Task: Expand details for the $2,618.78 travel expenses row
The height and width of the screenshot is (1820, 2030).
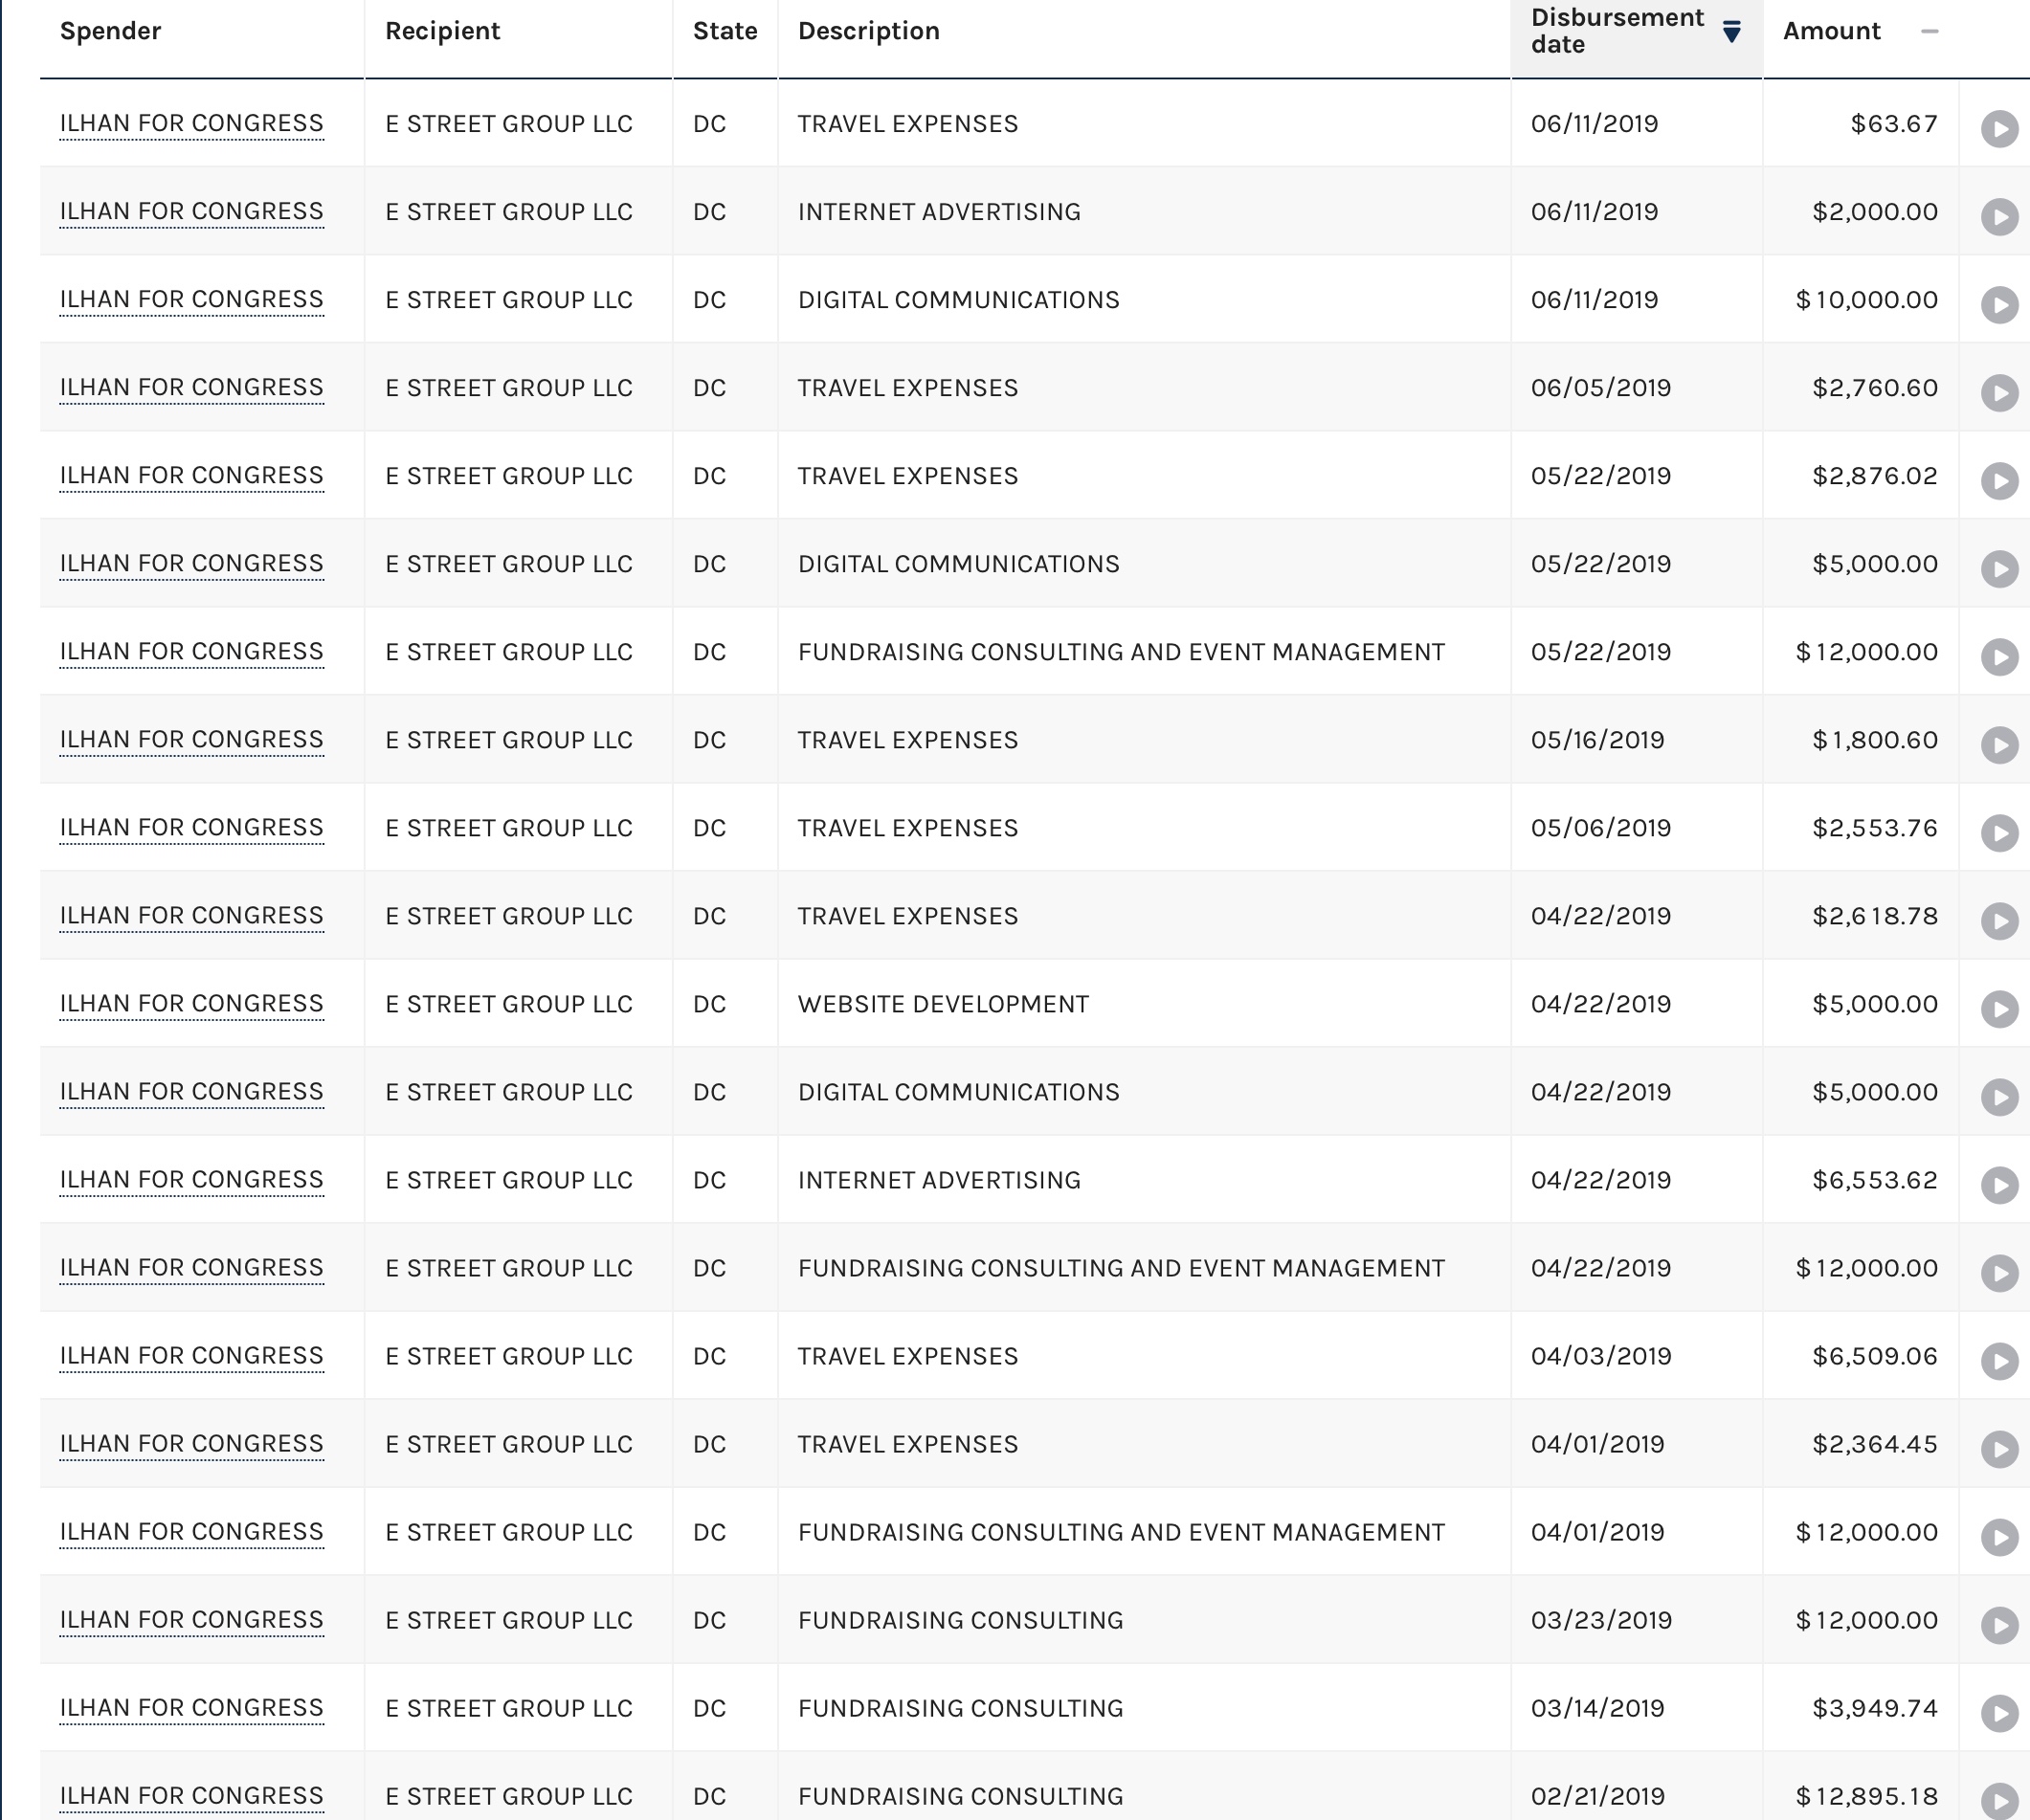Action: pos(1999,921)
